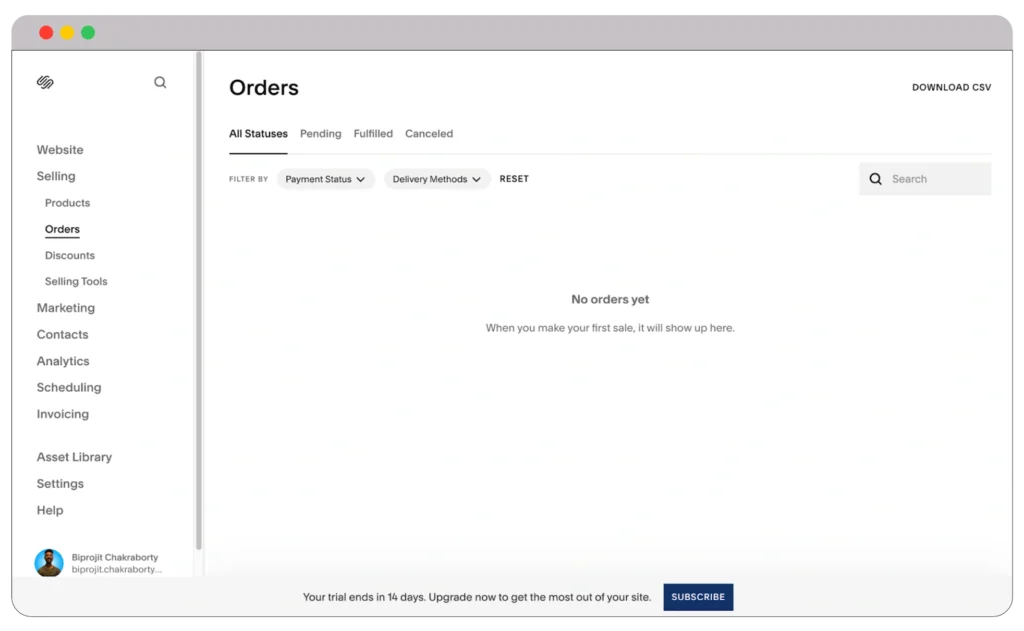Switch to the Pending orders tab
The image size is (1024, 631).
[320, 133]
